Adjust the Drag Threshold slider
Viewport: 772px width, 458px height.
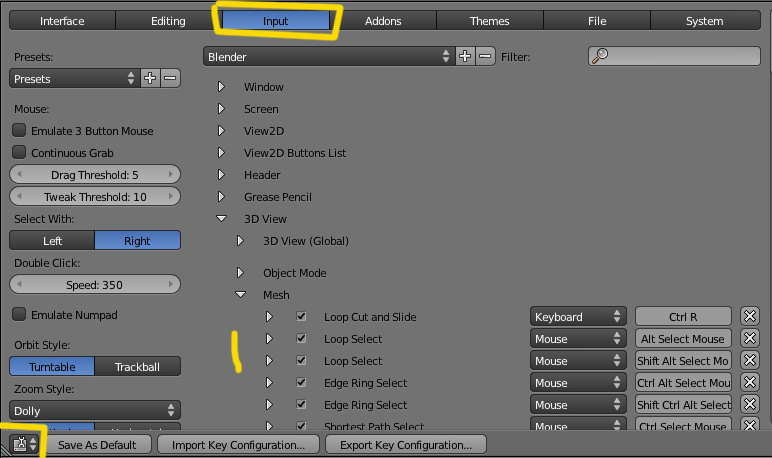point(95,175)
